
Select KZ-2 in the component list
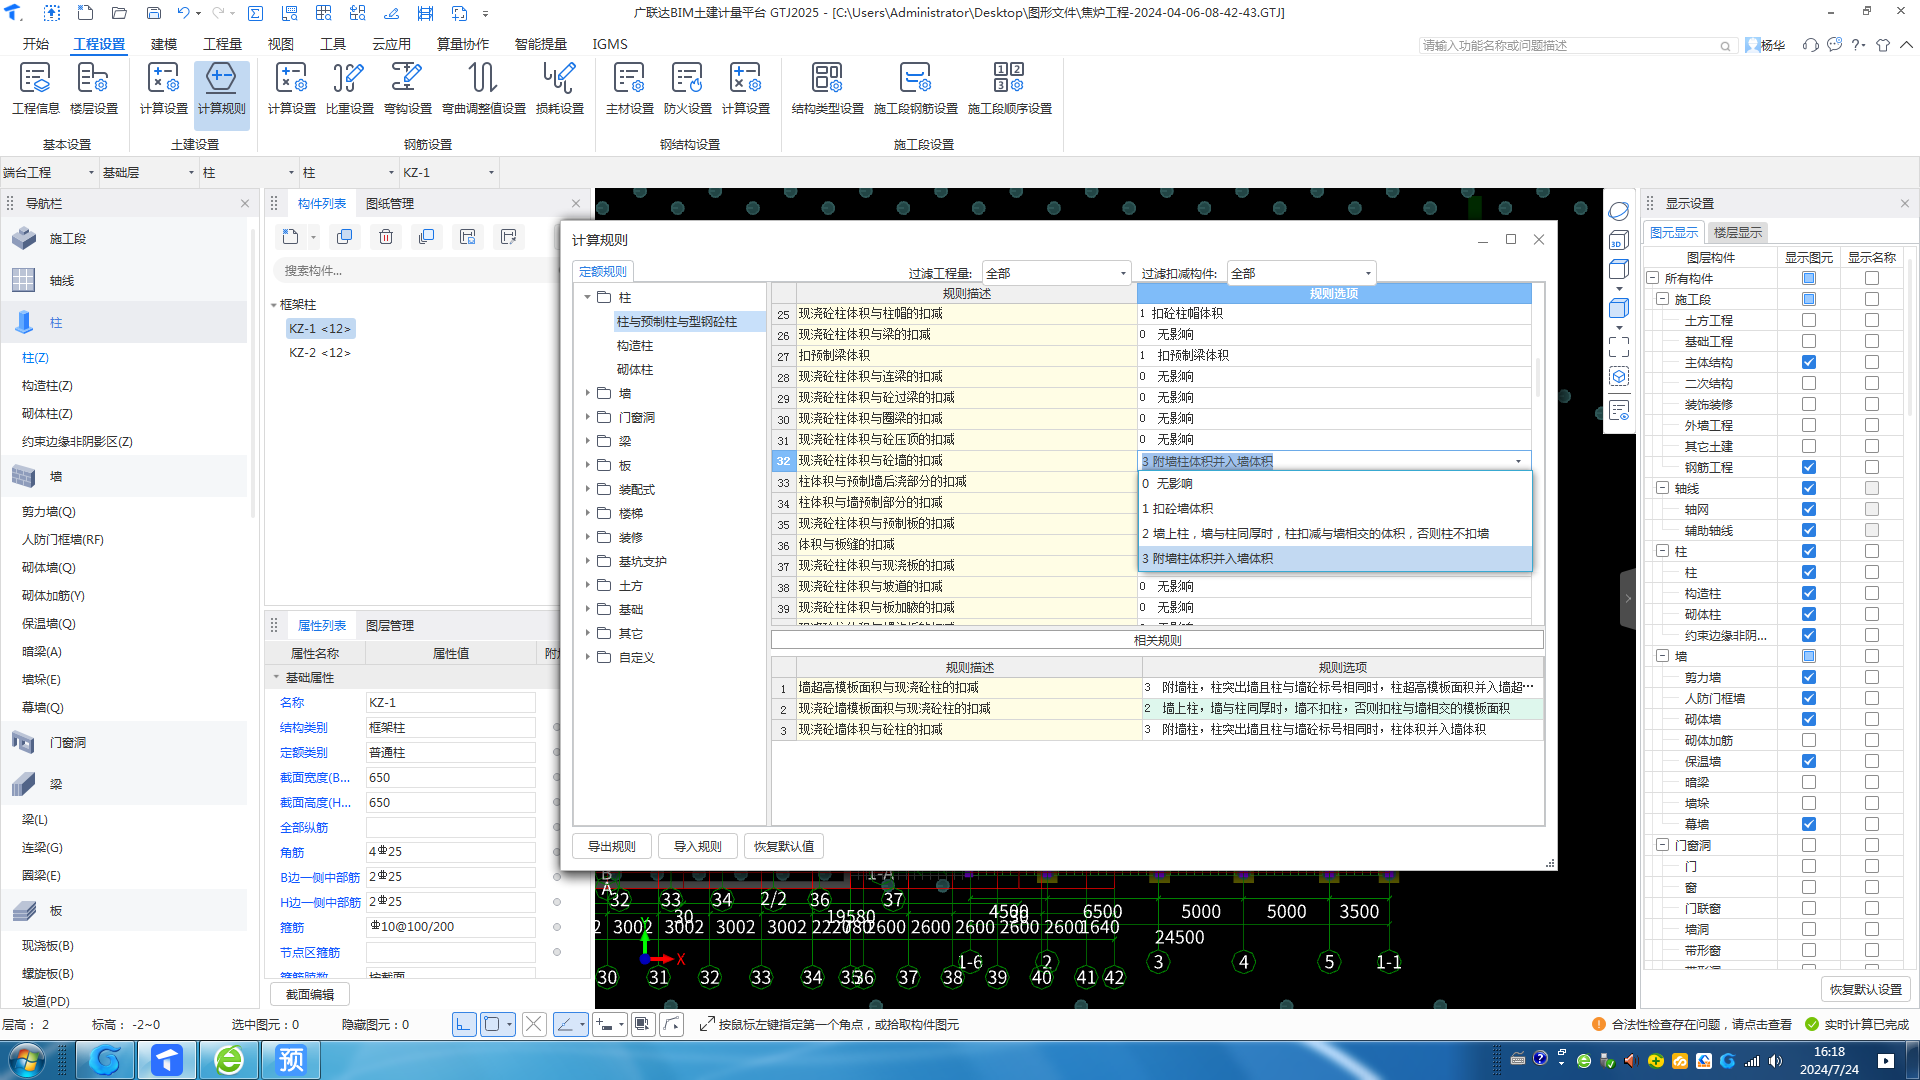point(320,352)
